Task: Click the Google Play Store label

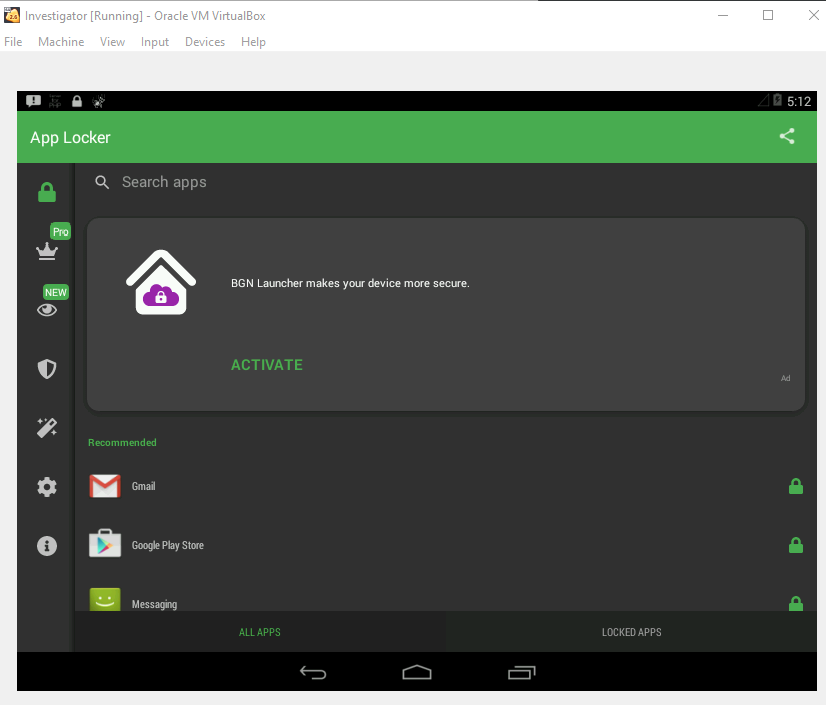Action: [x=168, y=545]
